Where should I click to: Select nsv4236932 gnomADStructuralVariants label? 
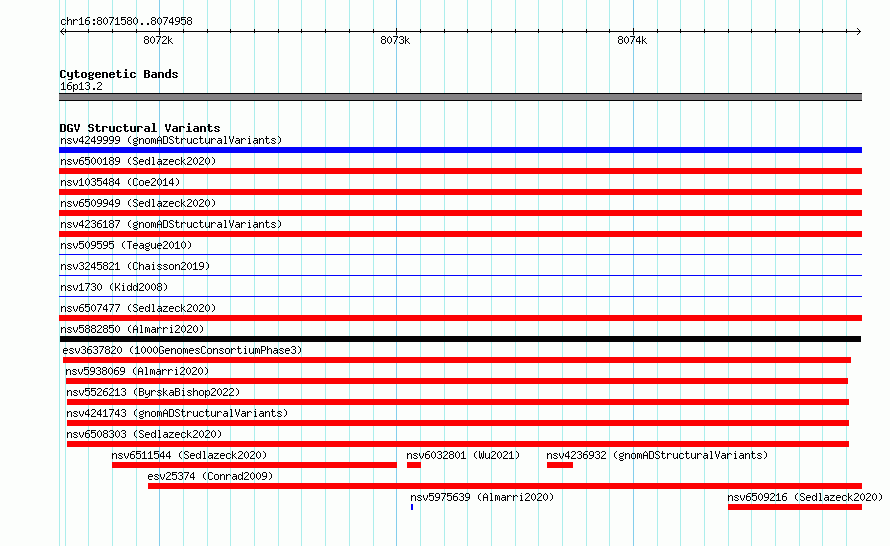coord(657,455)
